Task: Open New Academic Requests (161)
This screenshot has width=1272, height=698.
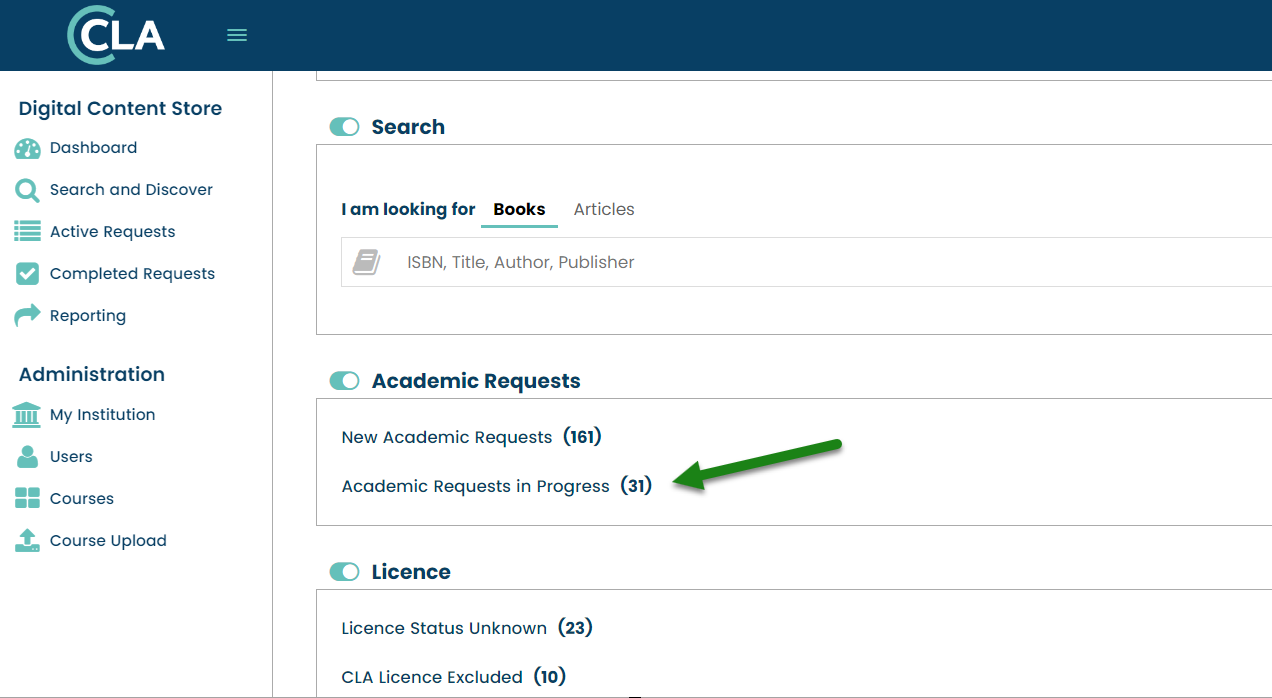Action: pos(471,437)
